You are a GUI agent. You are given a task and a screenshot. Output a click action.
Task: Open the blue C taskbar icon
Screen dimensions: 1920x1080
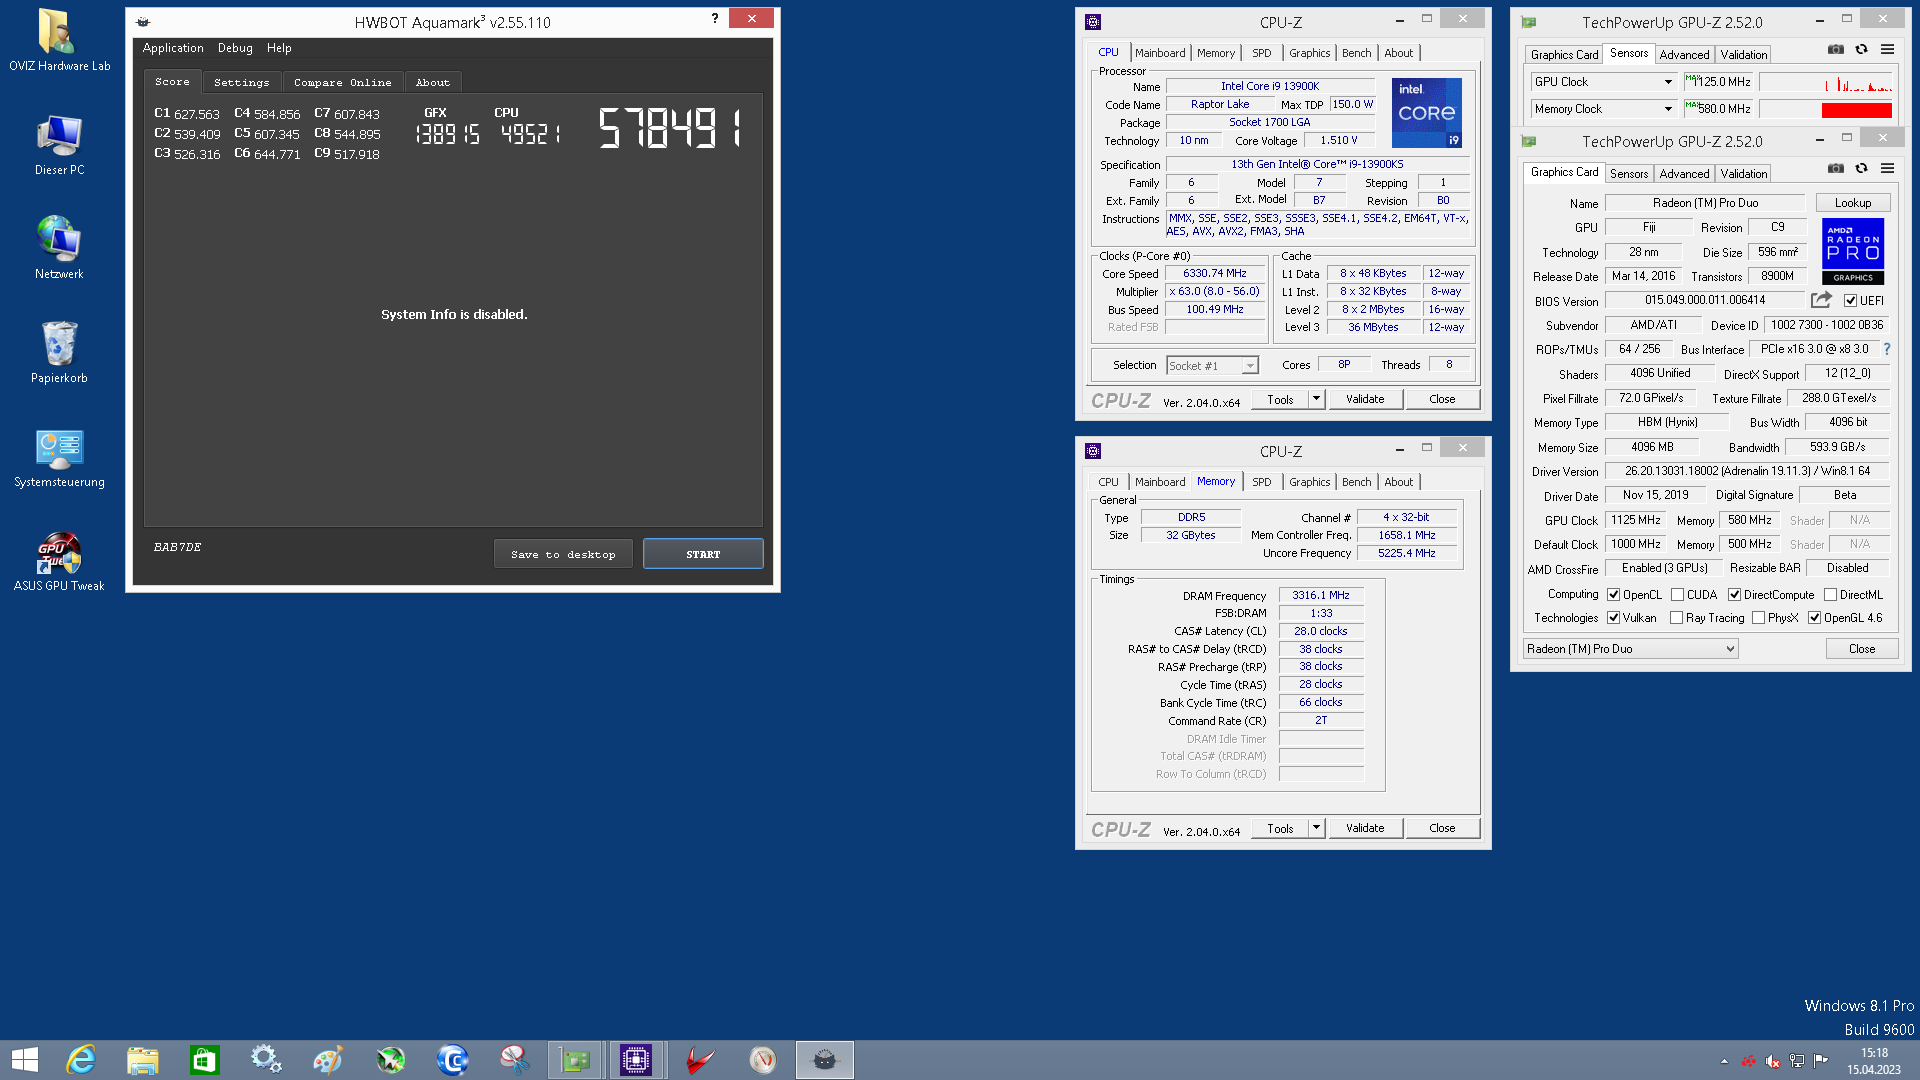[x=452, y=1060]
